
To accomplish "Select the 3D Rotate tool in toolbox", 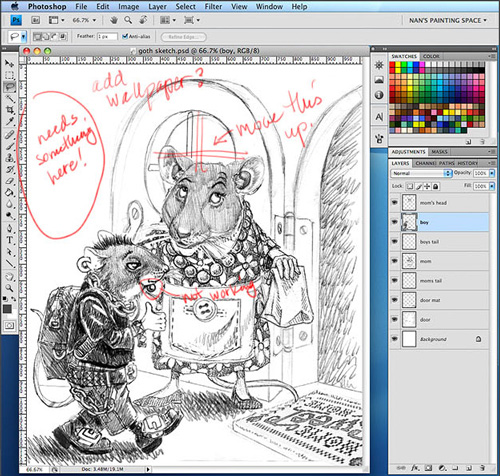I will click(x=10, y=277).
